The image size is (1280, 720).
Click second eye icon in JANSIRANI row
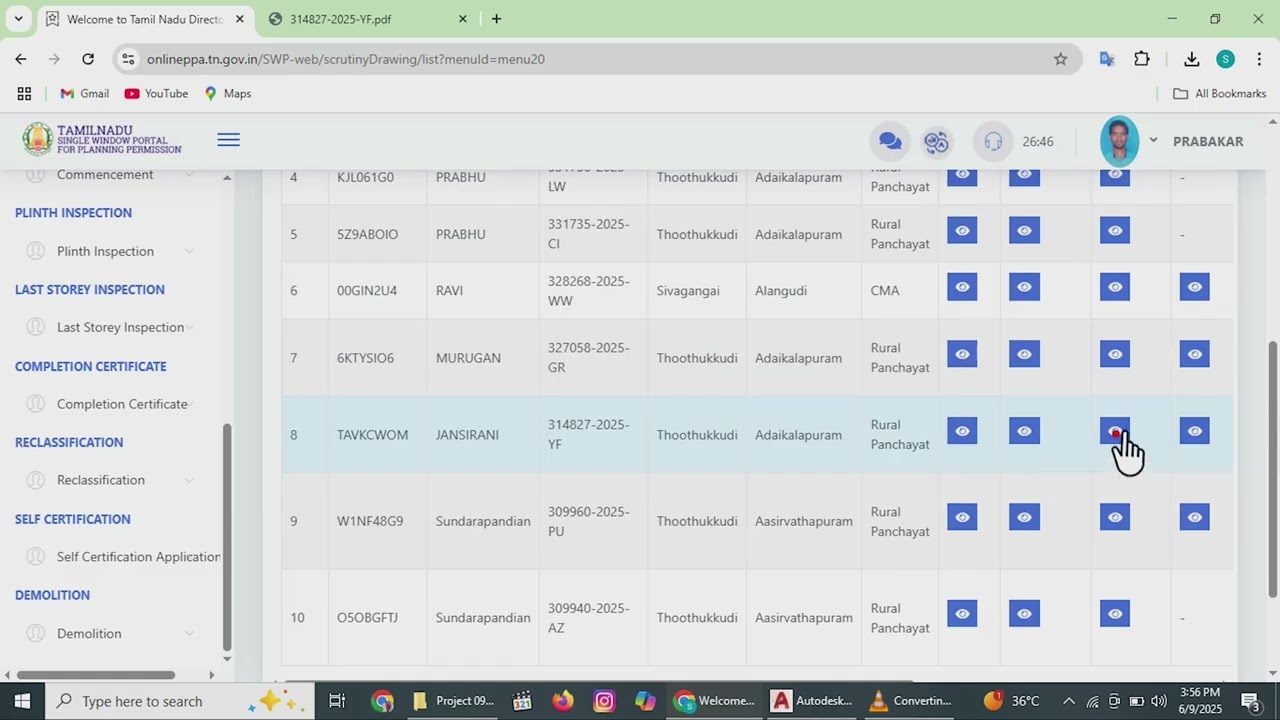click(1024, 431)
